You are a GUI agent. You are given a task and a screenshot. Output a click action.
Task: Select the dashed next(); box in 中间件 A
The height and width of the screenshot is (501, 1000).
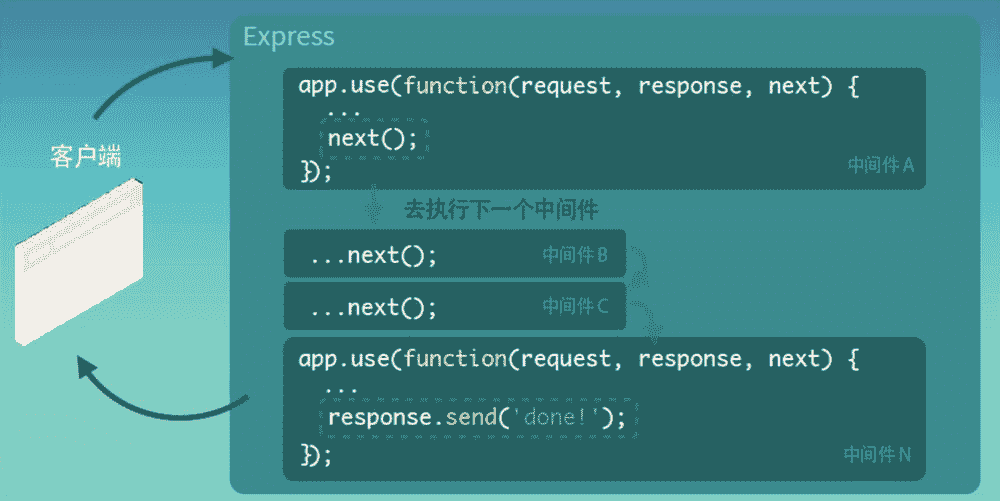coord(373,139)
